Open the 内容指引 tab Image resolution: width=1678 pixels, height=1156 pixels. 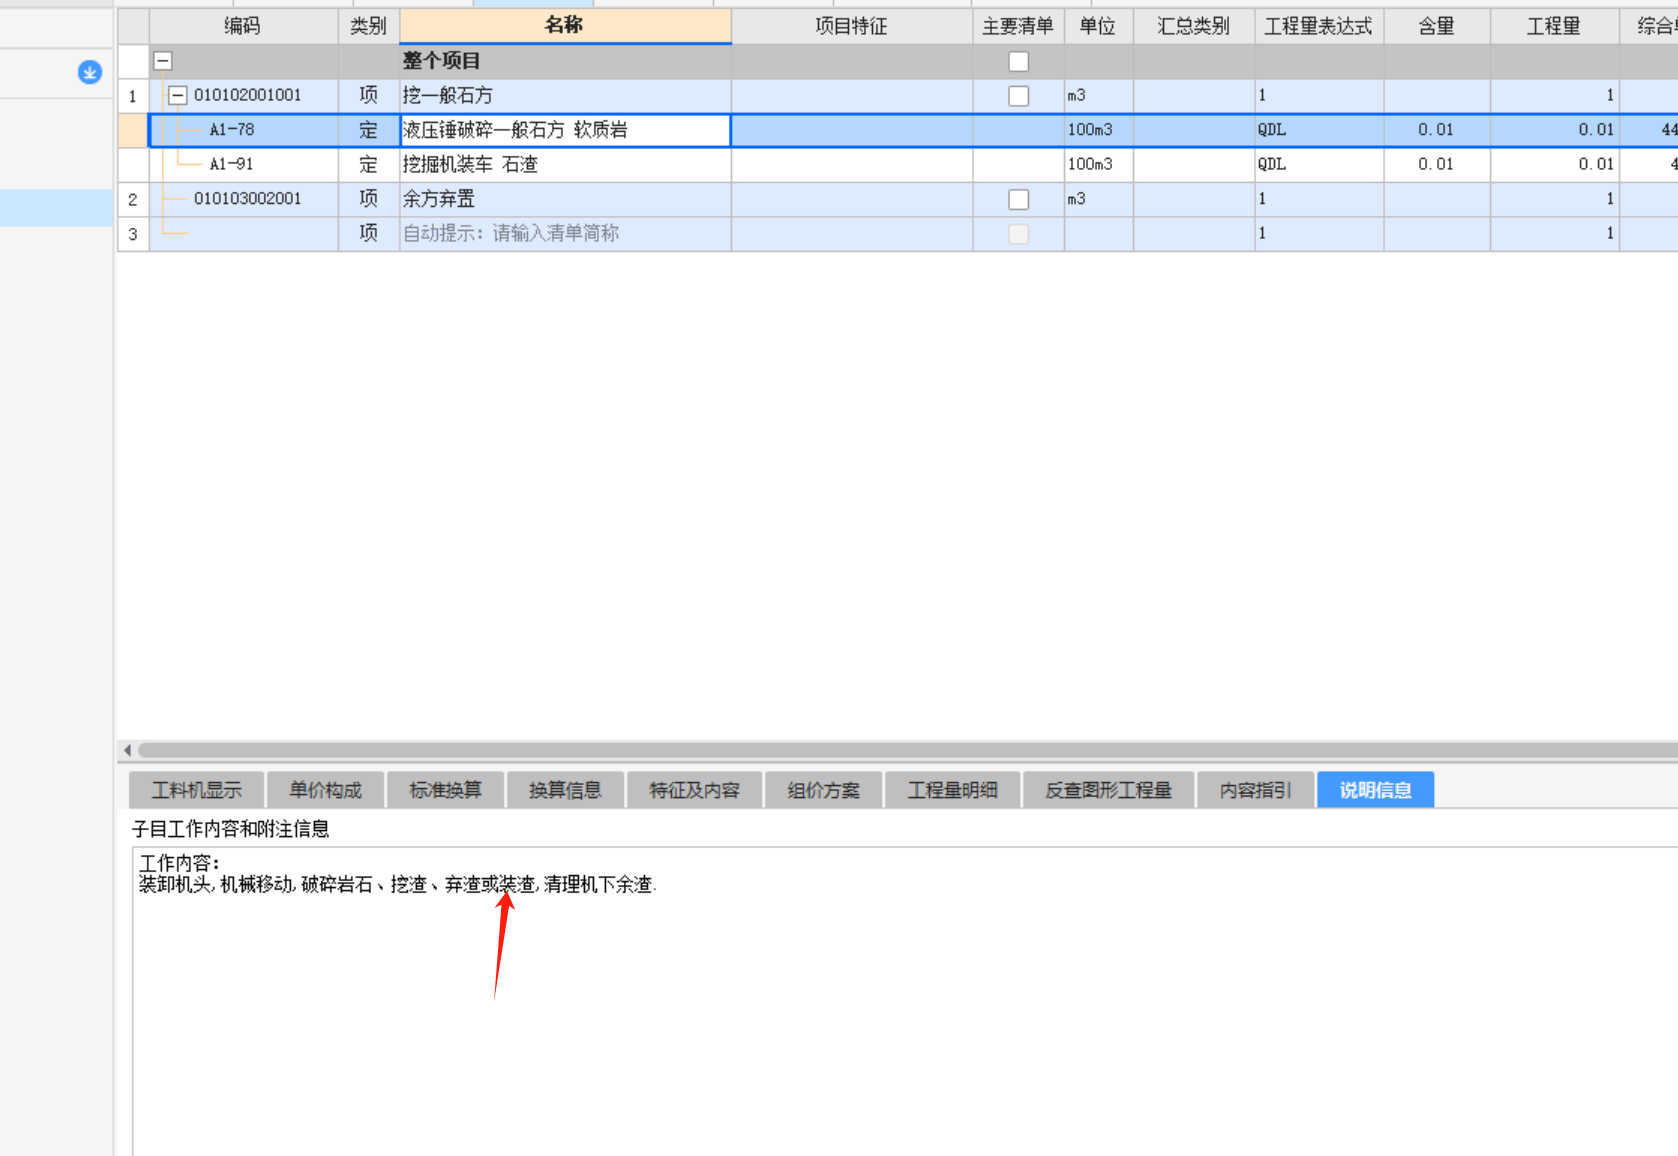[x=1255, y=790]
